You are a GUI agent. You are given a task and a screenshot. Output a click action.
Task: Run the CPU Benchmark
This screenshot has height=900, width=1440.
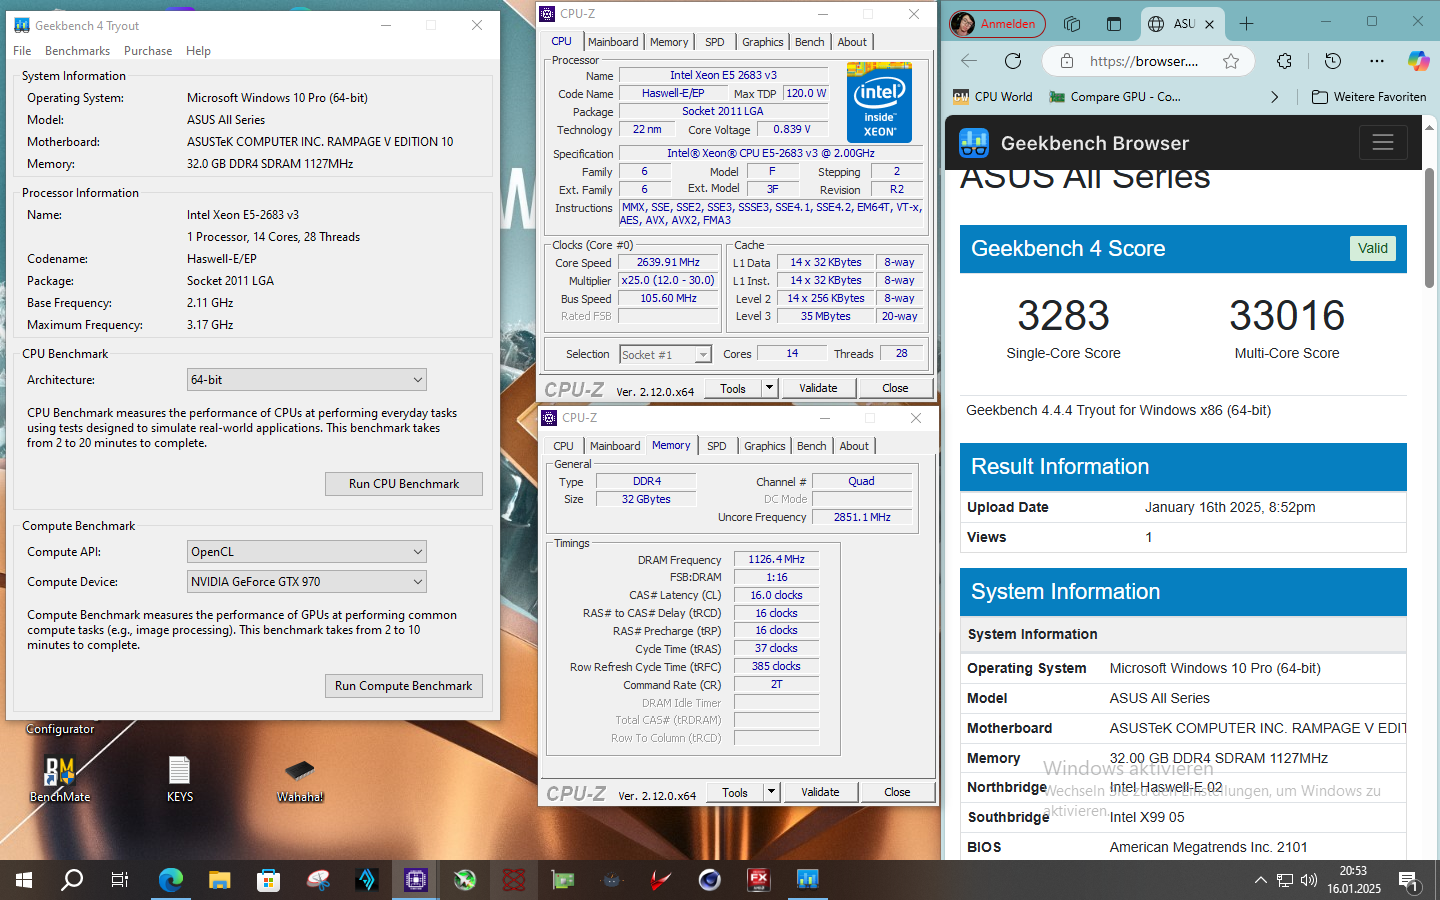(x=404, y=484)
